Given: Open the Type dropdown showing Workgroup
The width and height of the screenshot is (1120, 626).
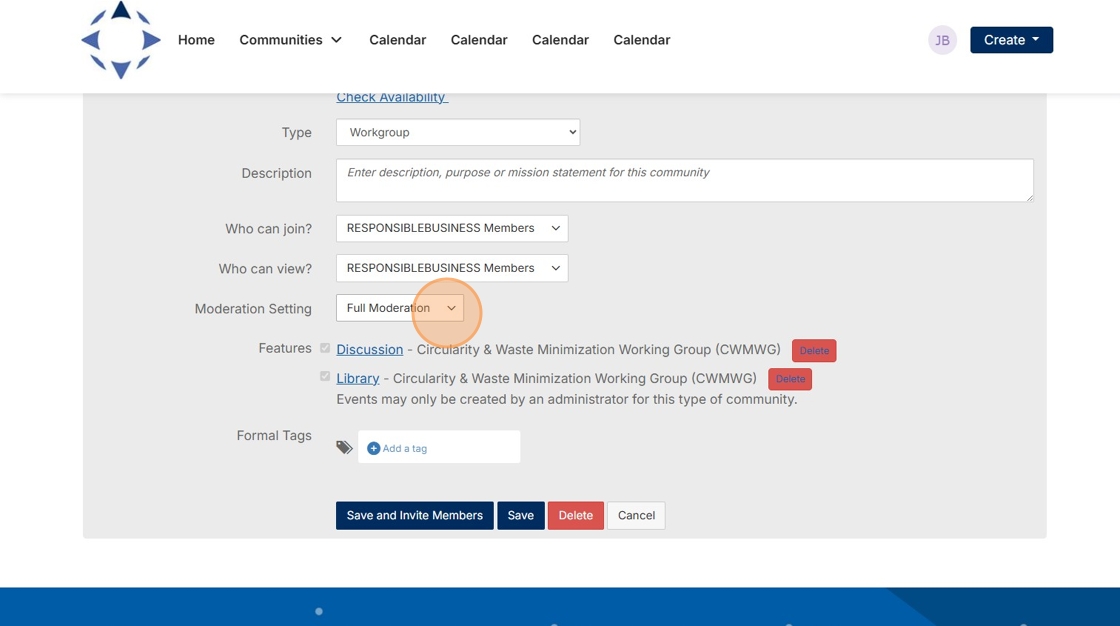Looking at the screenshot, I should coord(458,132).
